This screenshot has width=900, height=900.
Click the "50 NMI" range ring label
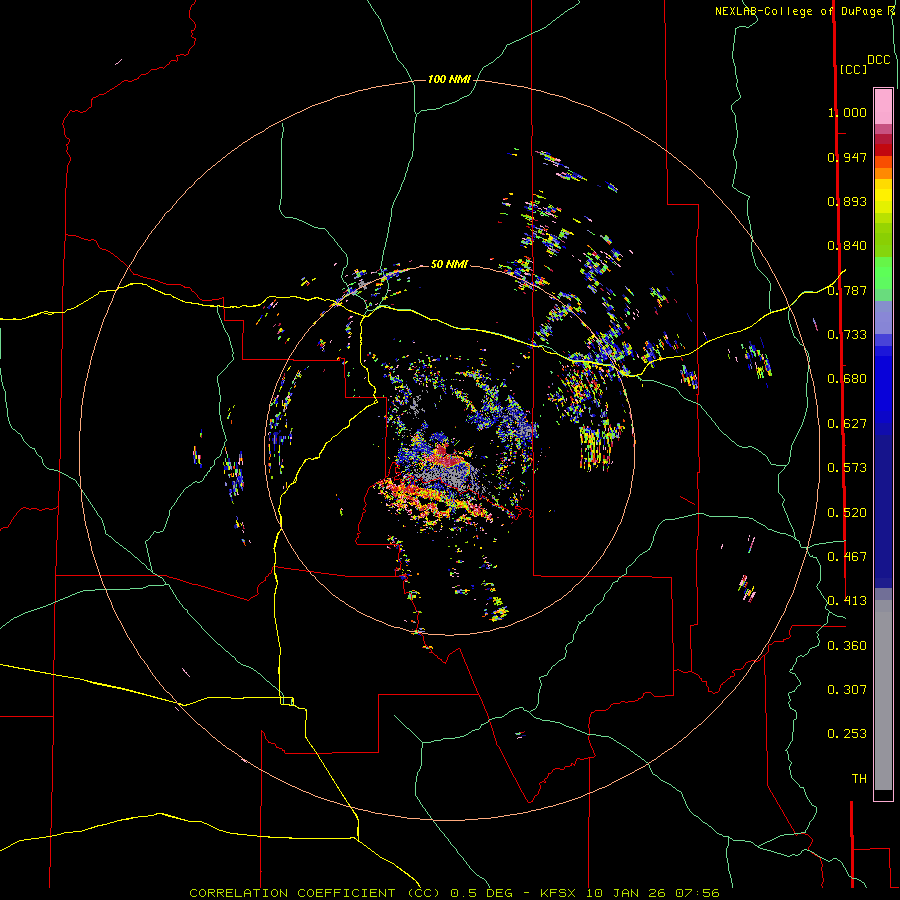pyautogui.click(x=449, y=264)
